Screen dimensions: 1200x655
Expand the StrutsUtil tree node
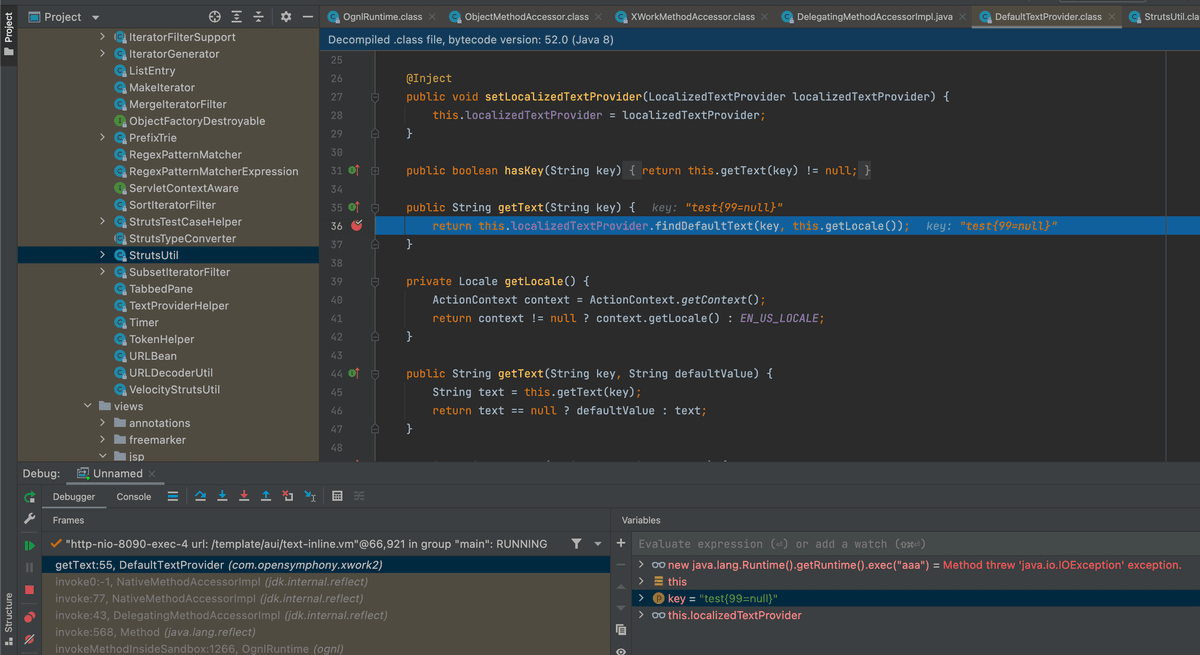(103, 254)
